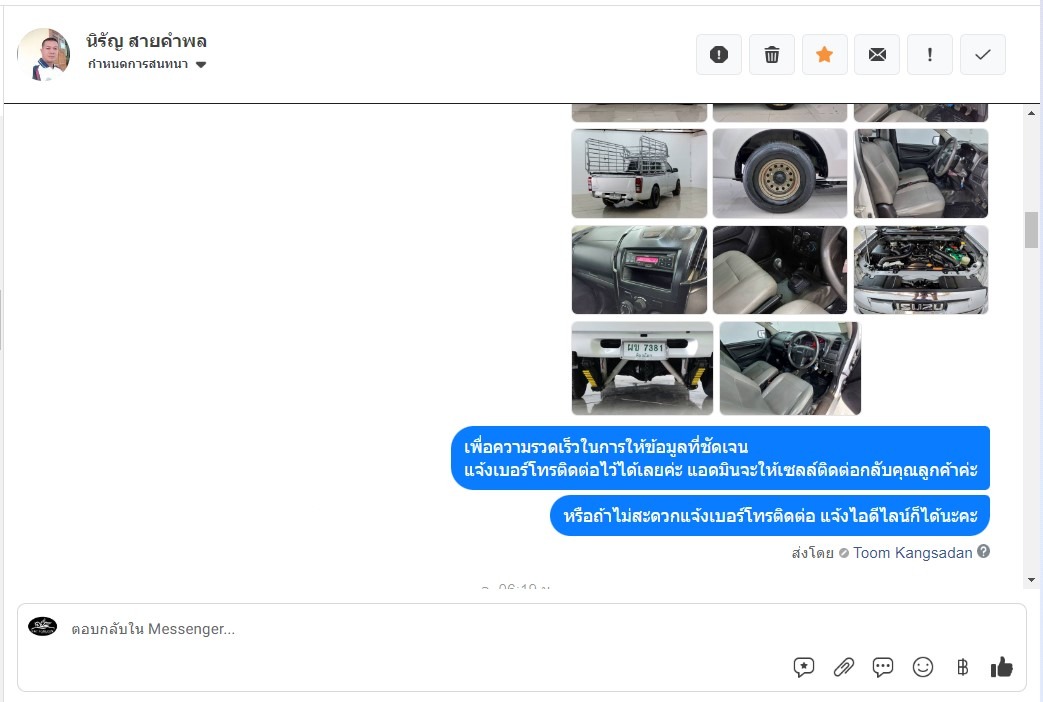1043x702 pixels.
Task: Open the license plate 7381 photo
Action: [643, 368]
